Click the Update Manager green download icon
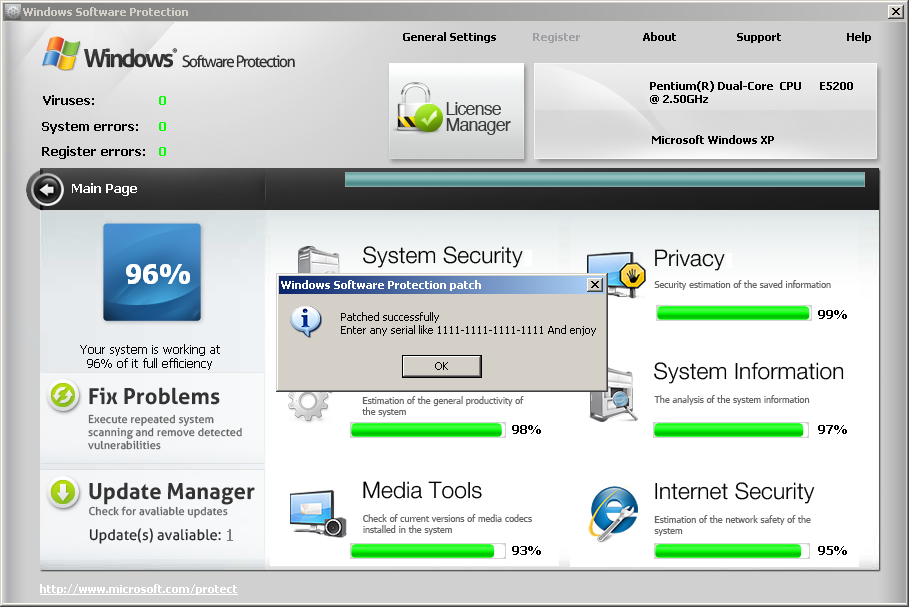Viewport: 909px width, 607px height. 63,493
